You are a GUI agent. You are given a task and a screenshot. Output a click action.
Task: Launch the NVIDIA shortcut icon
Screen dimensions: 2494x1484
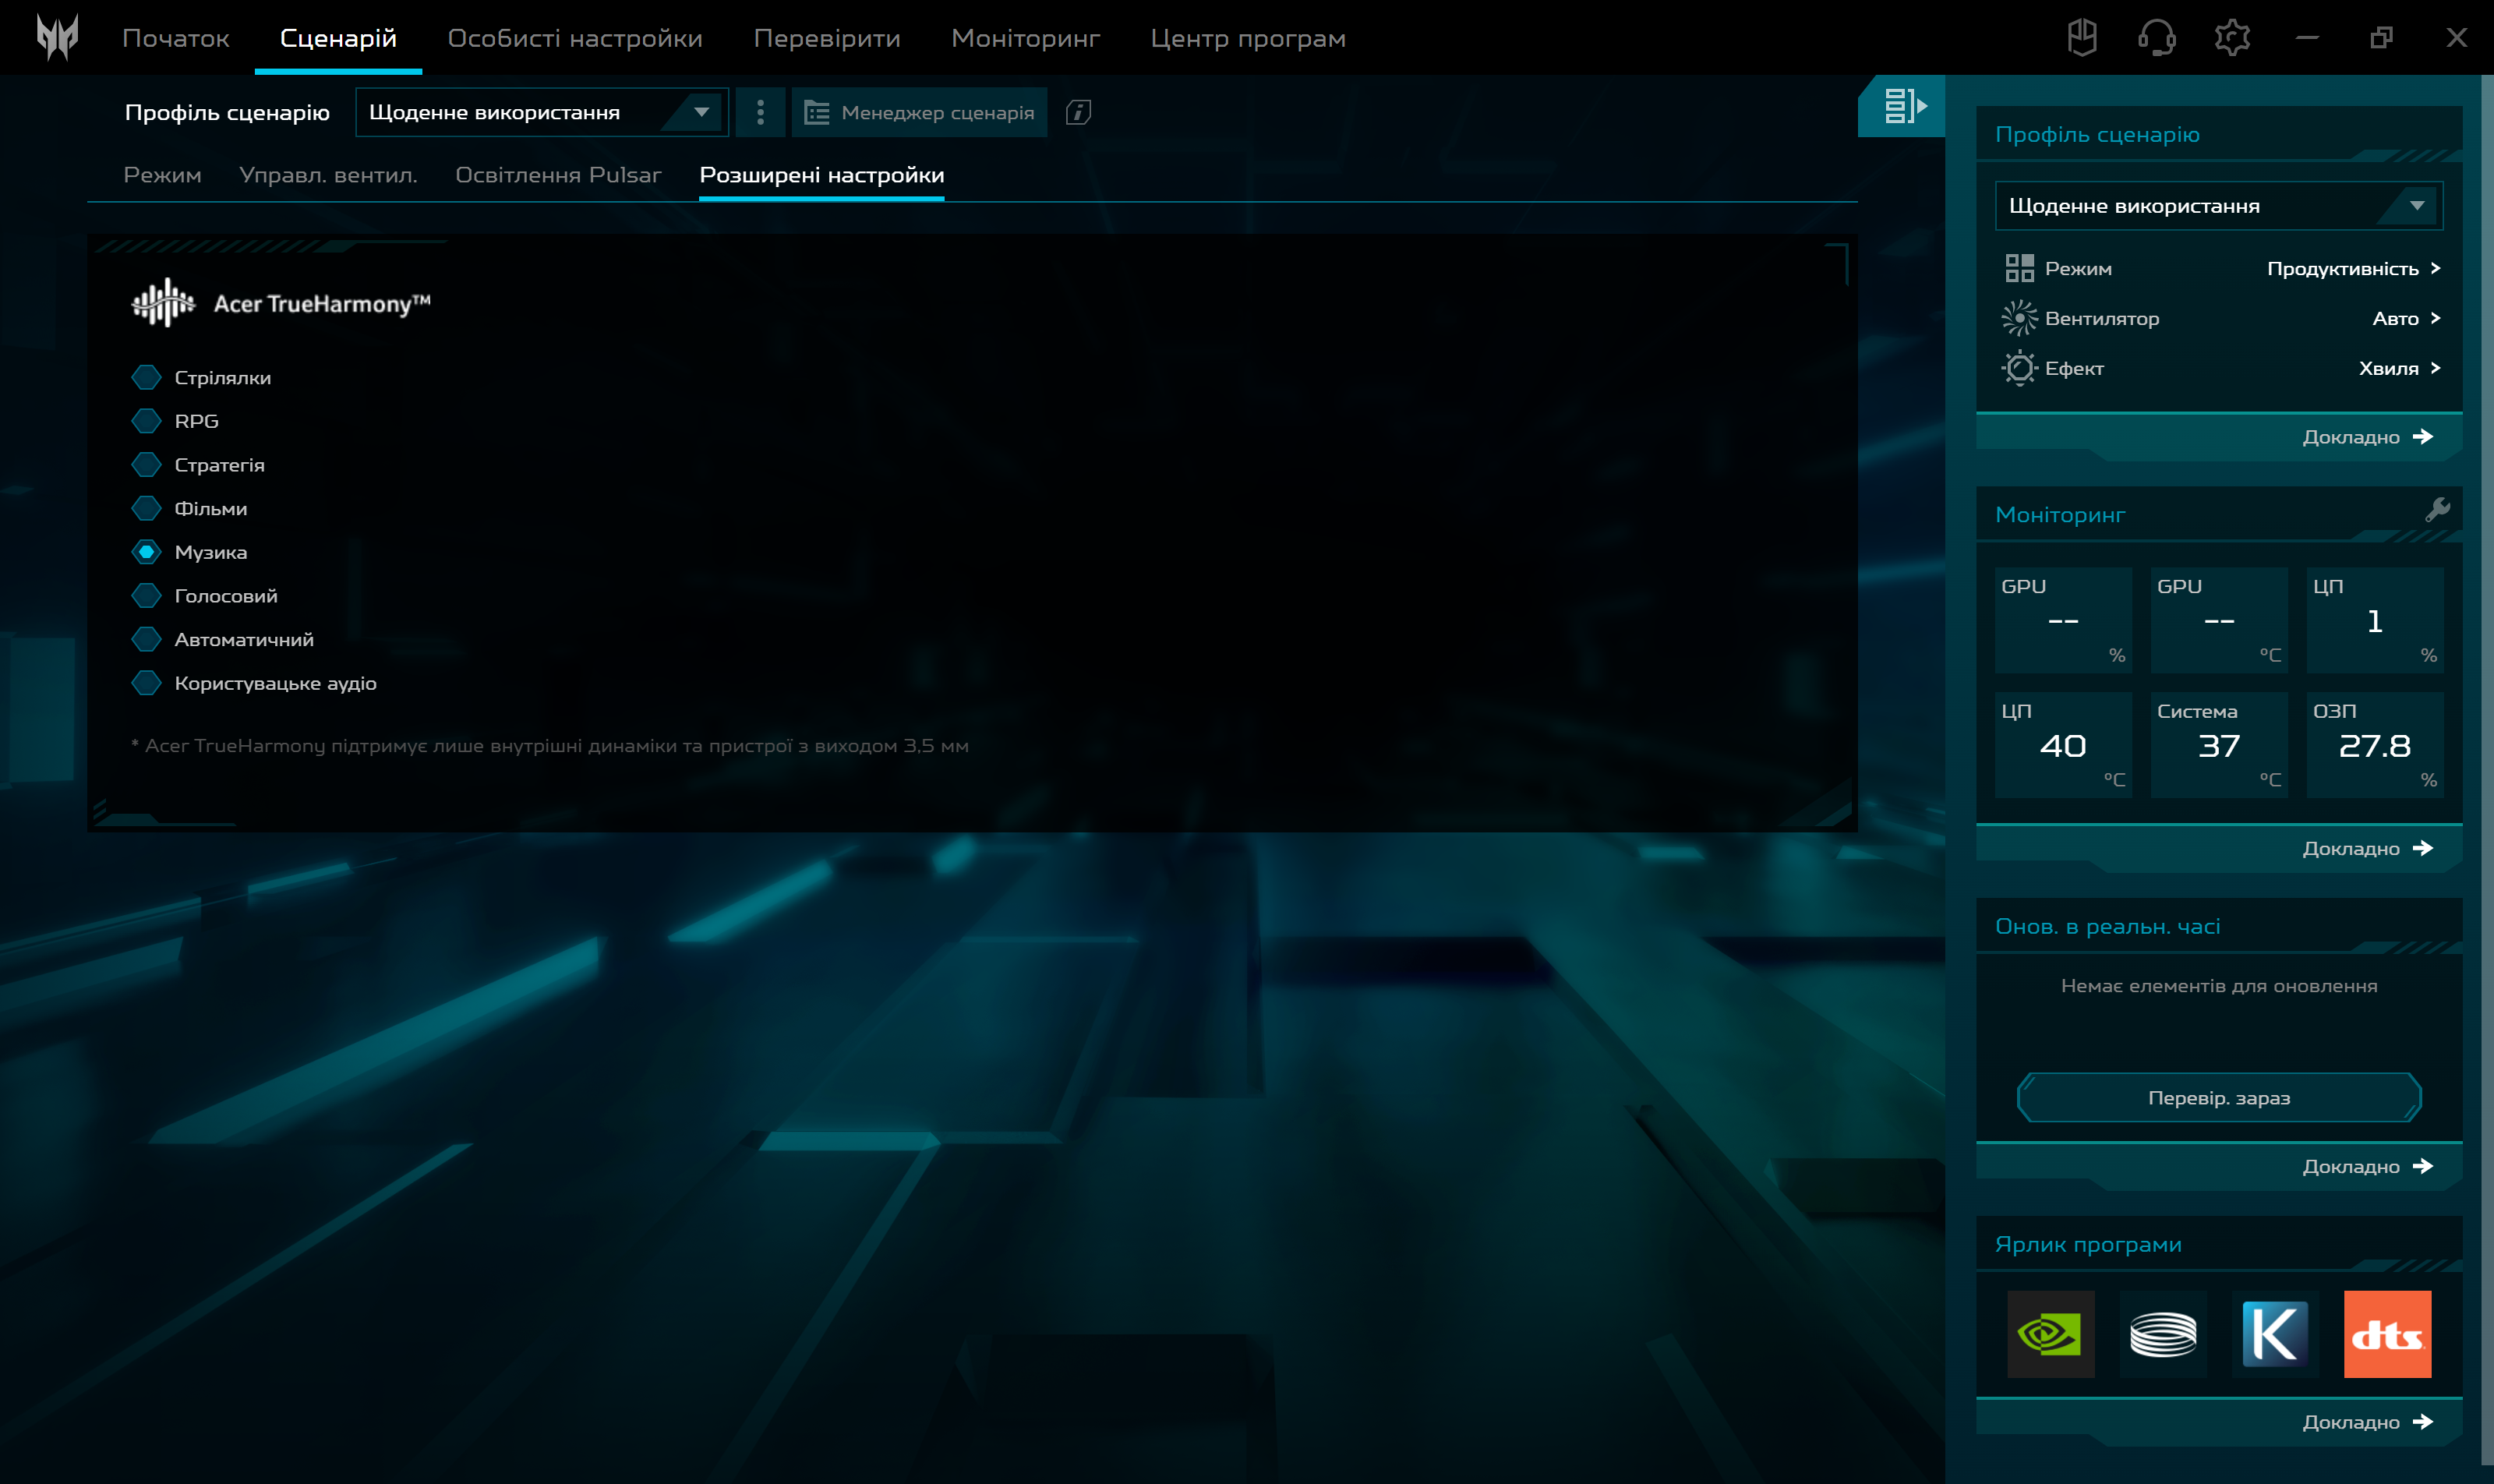click(x=2050, y=1334)
